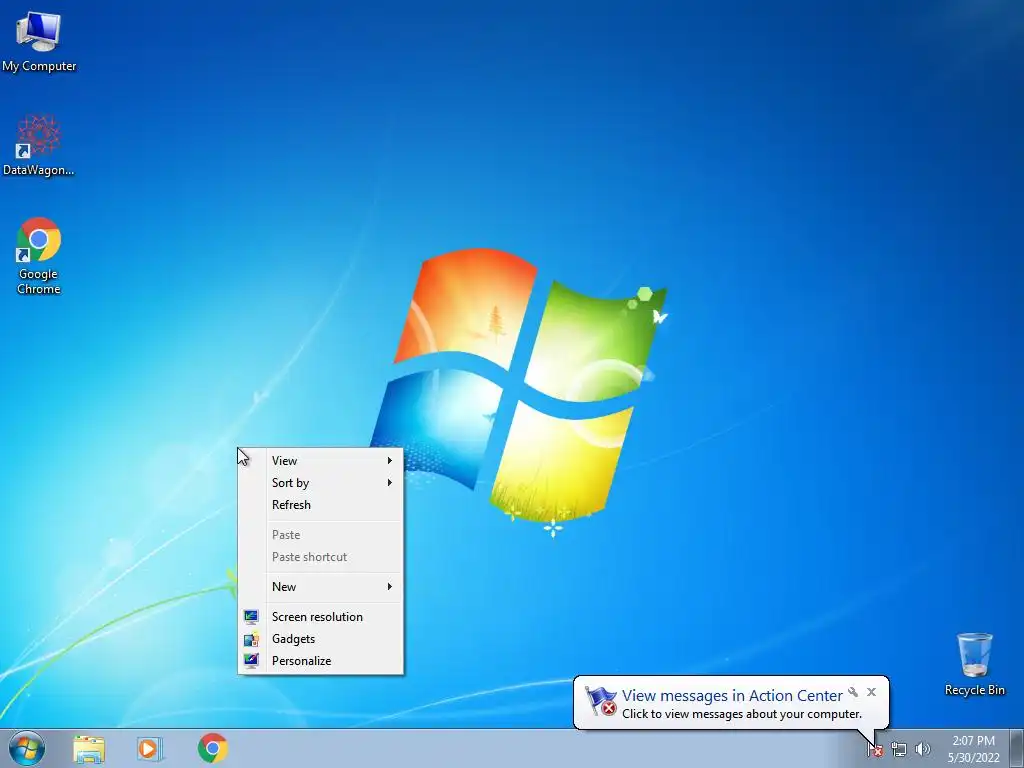Launch Chrome from the taskbar
Screen dimensions: 1024x768
pos(212,748)
